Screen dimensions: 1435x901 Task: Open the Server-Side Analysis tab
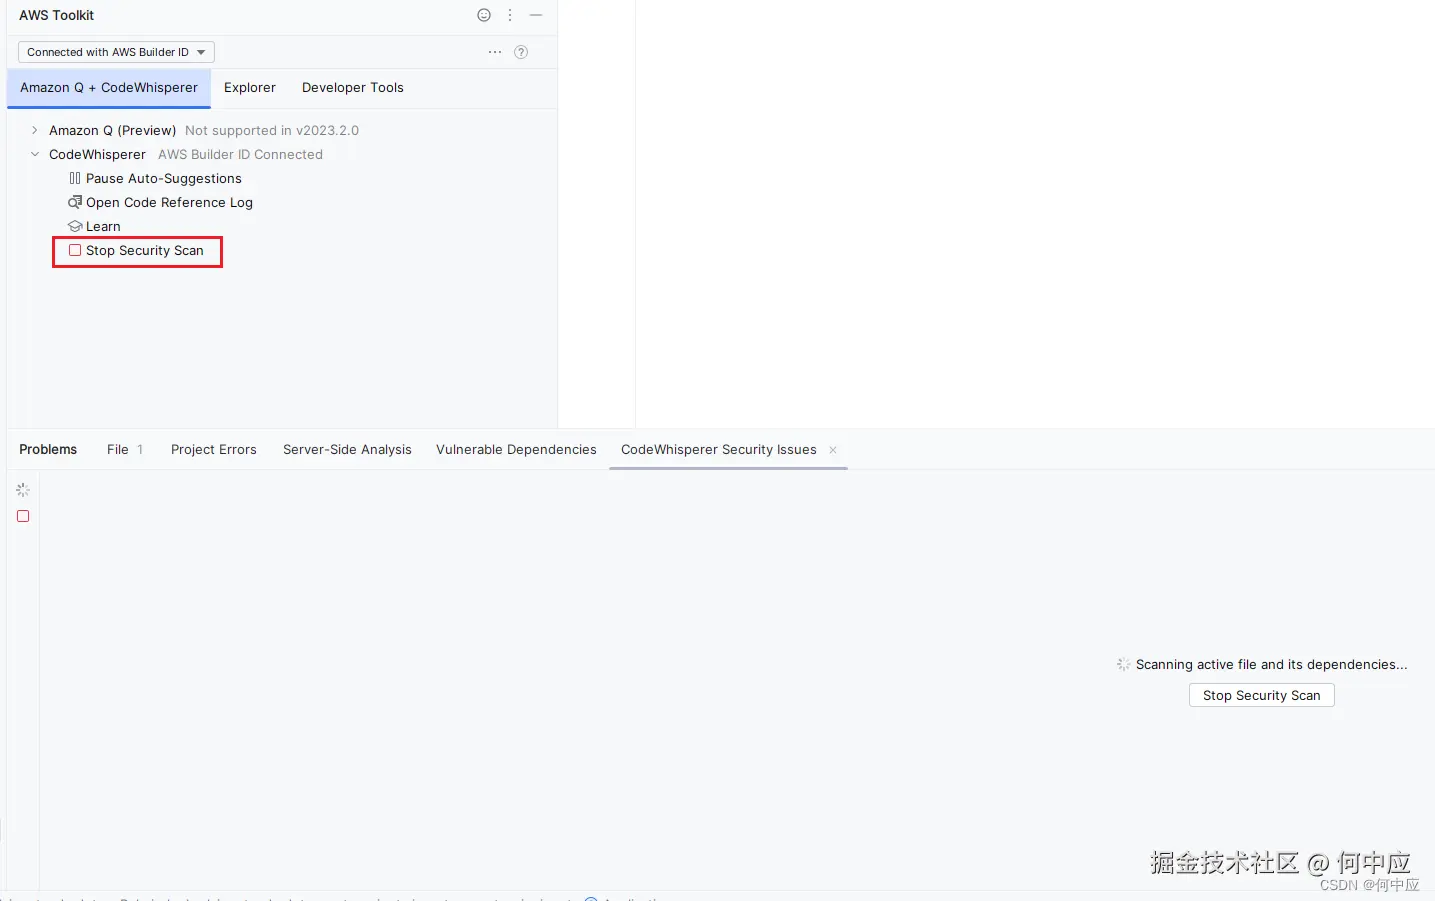point(347,450)
